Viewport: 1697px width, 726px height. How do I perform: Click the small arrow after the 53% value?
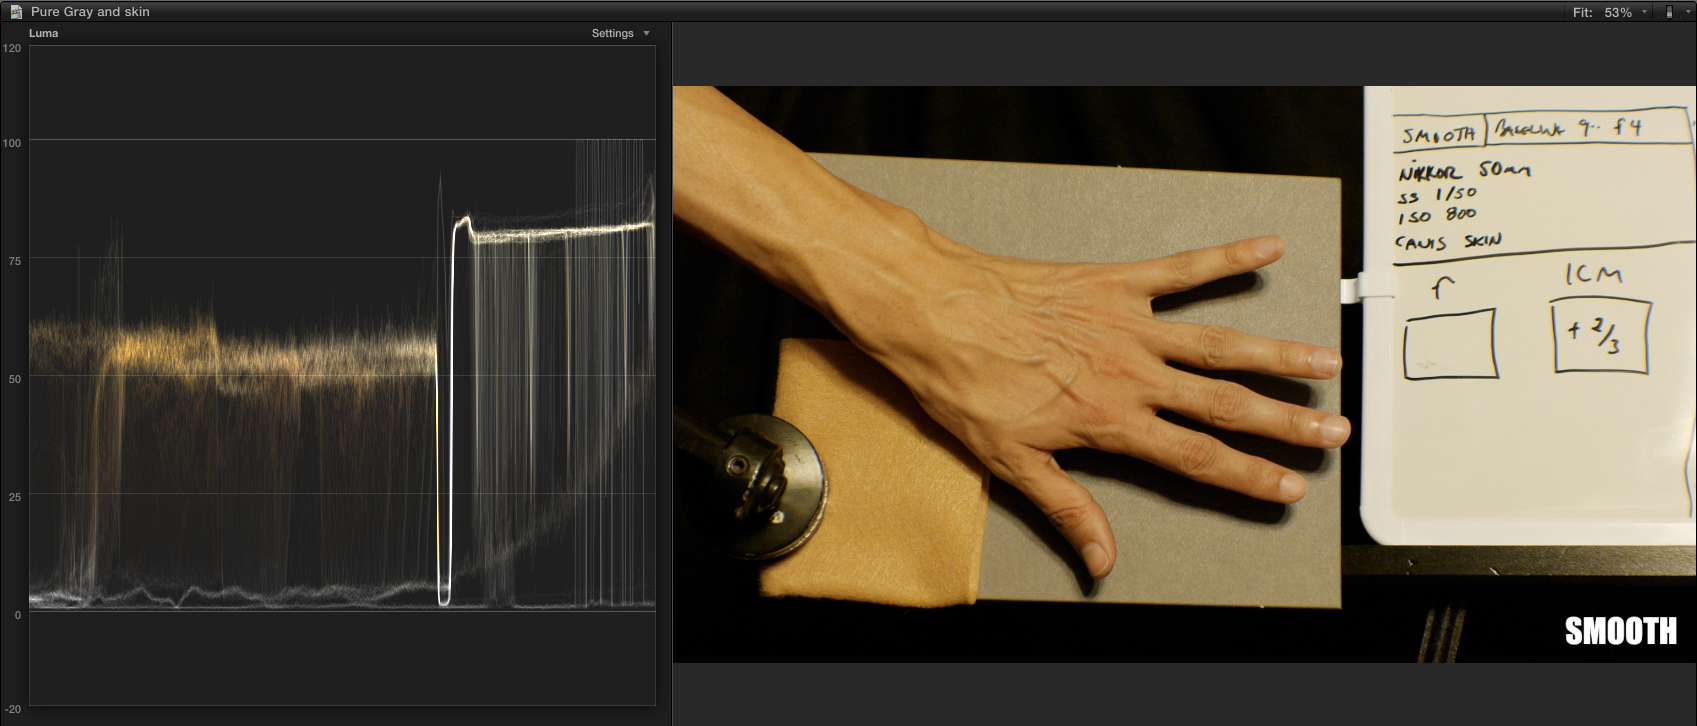coord(1644,12)
